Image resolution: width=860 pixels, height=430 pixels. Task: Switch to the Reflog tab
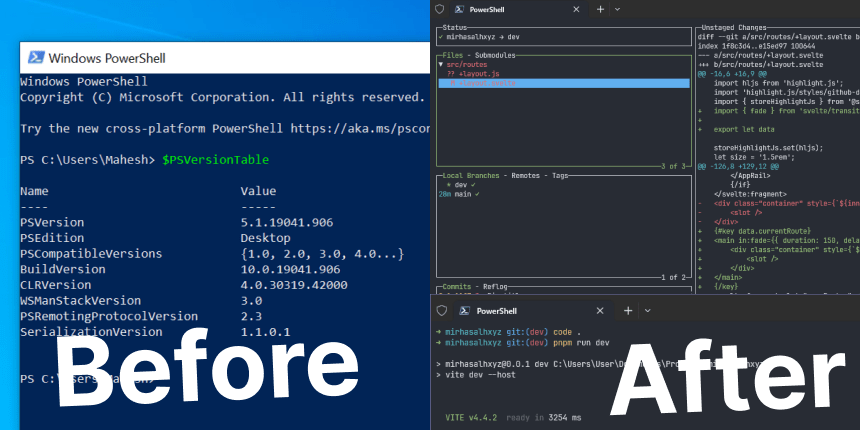(x=495, y=287)
